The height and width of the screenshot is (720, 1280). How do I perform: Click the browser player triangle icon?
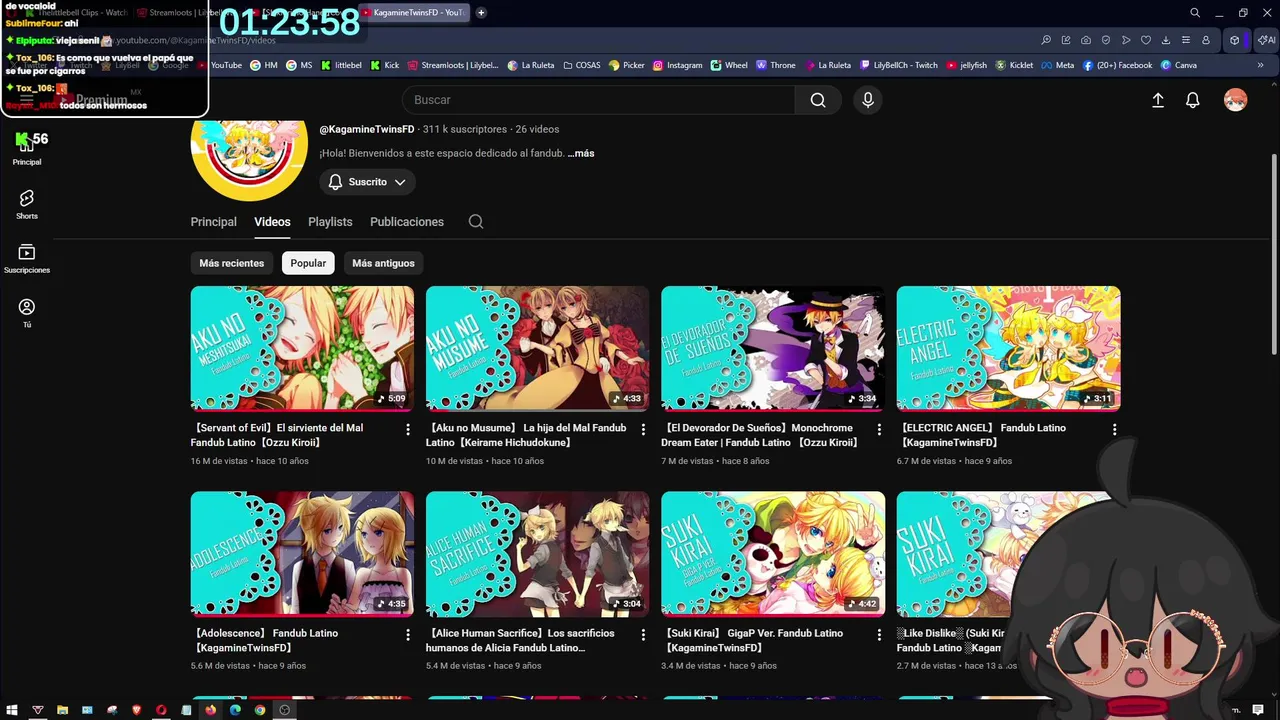[1126, 40]
